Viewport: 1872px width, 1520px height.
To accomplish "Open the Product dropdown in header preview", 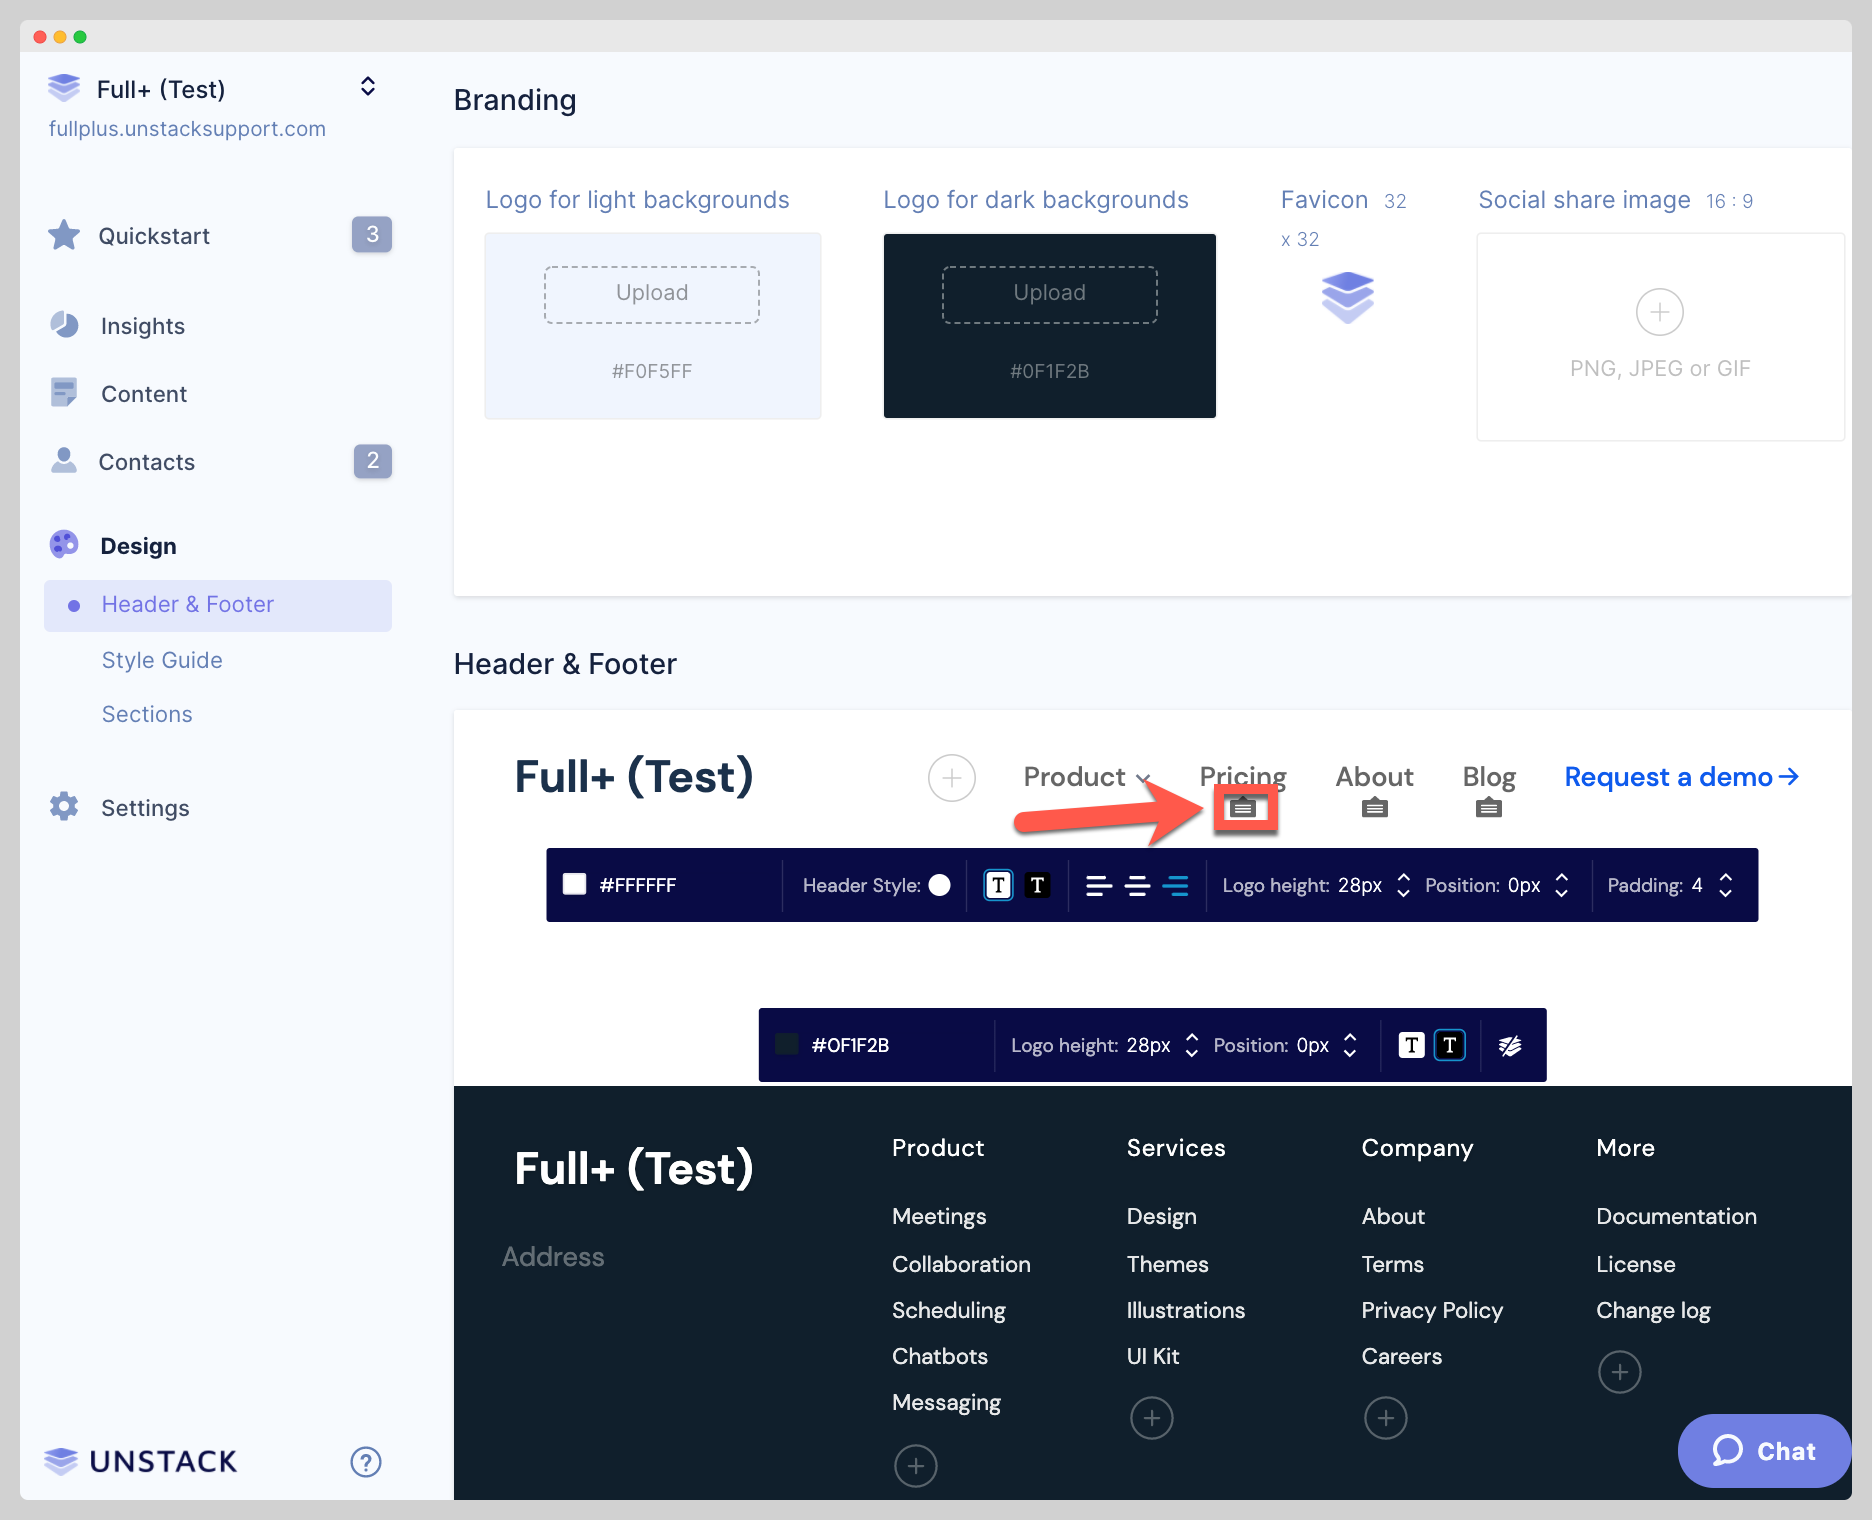I will [1085, 777].
